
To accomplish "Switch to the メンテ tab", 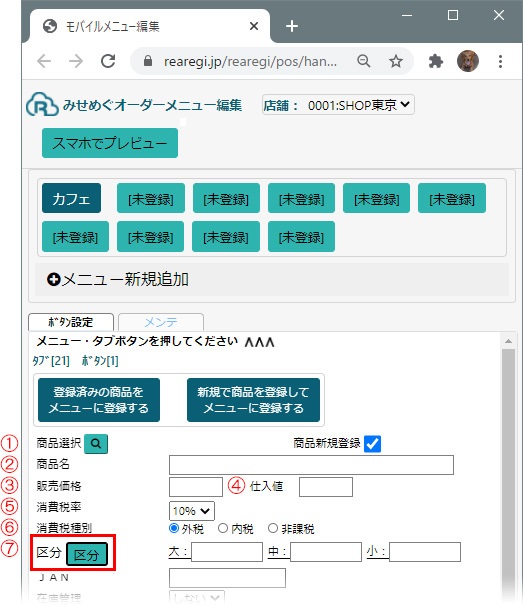I will point(161,322).
